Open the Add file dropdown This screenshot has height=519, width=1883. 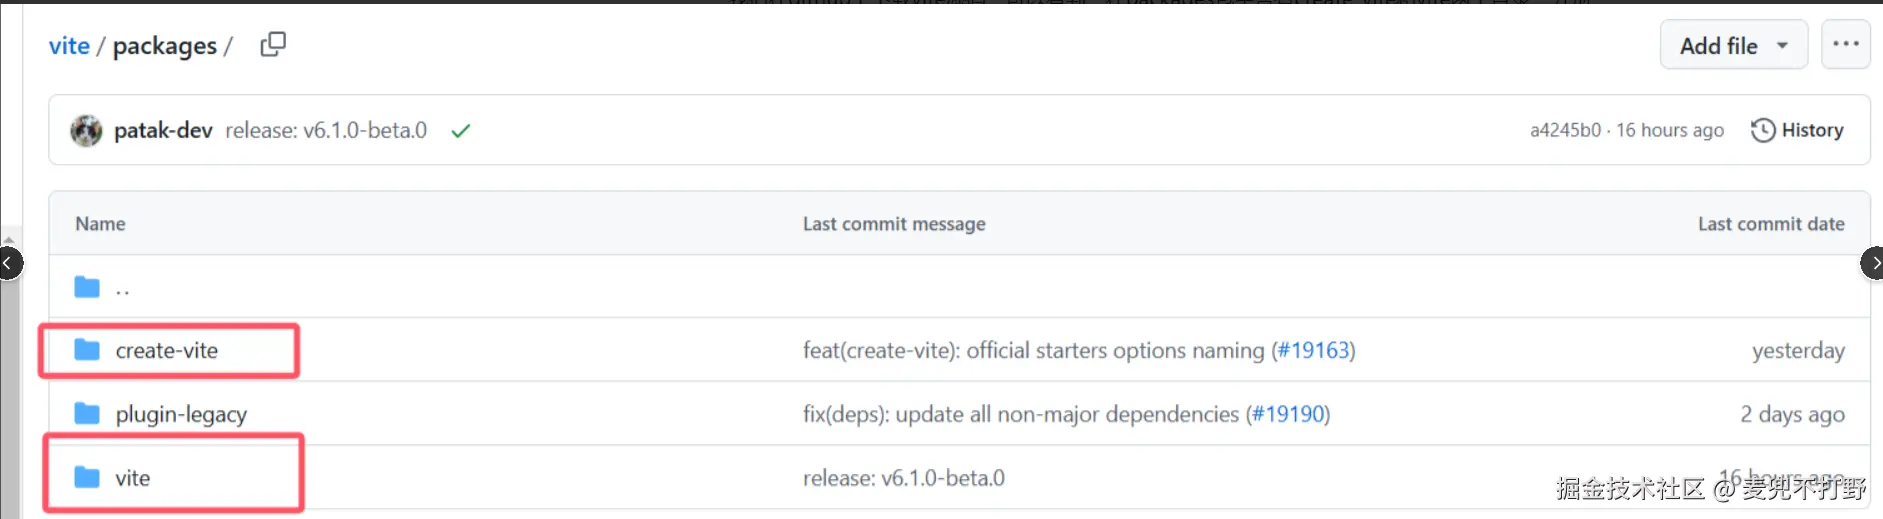pyautogui.click(x=1733, y=46)
